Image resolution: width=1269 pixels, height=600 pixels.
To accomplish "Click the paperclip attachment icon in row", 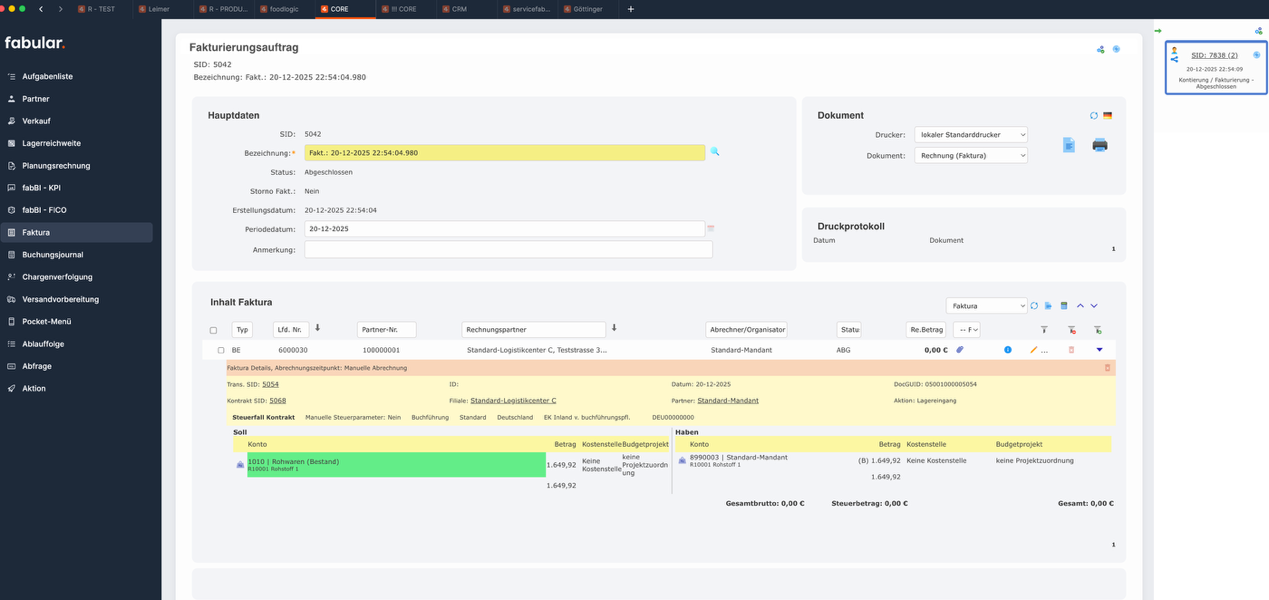I will click(959, 350).
